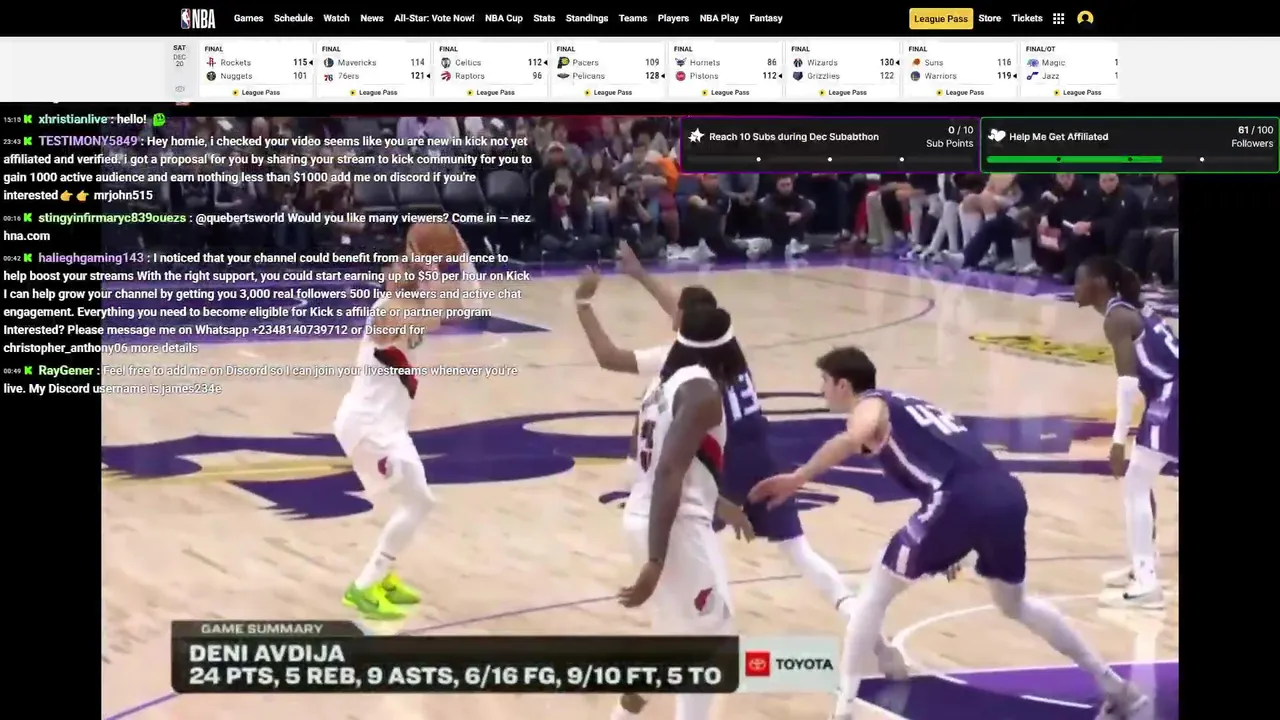Open the user profile icon
The height and width of the screenshot is (720, 1280).
click(1085, 18)
